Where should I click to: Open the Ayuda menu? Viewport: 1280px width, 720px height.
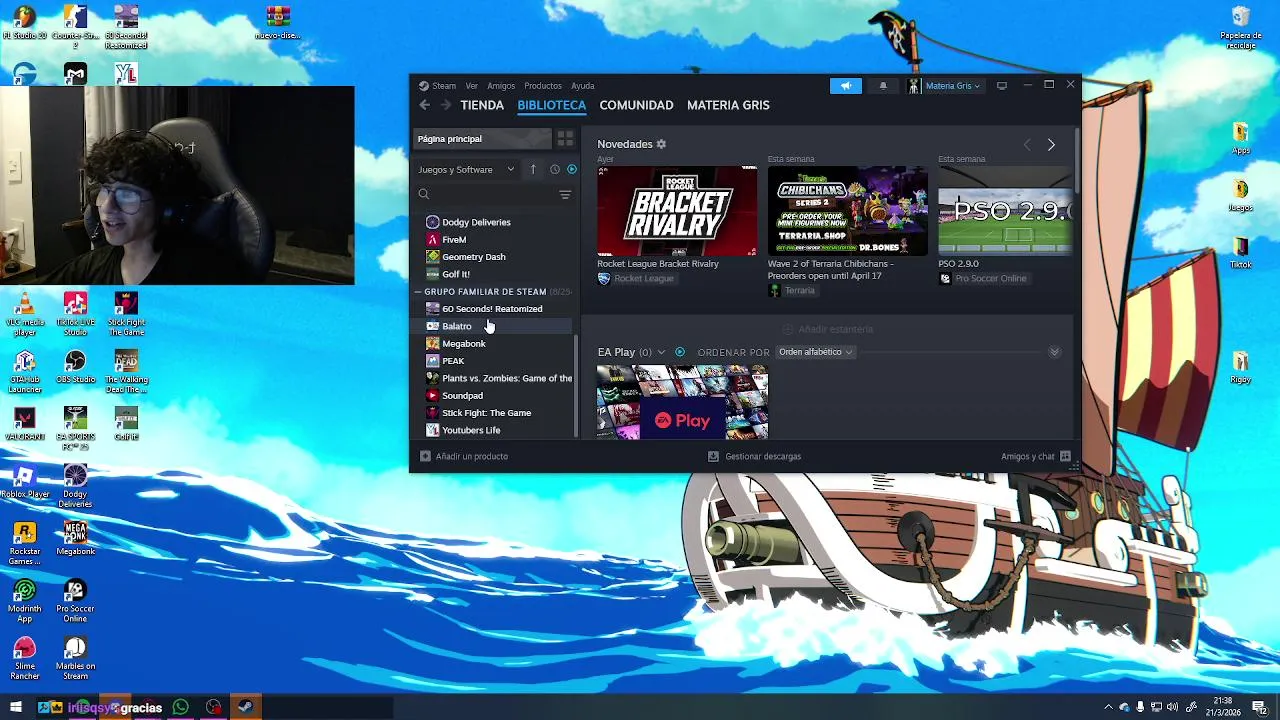click(x=583, y=86)
